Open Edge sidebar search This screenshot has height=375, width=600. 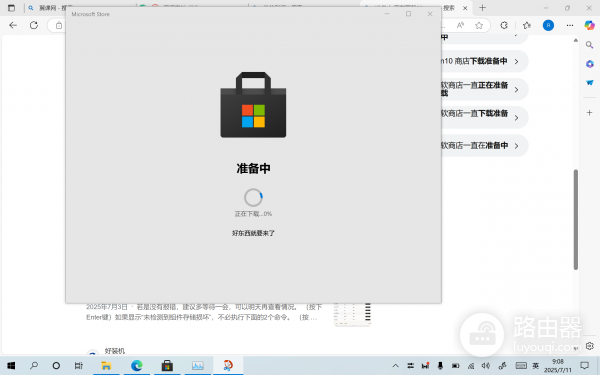(589, 45)
